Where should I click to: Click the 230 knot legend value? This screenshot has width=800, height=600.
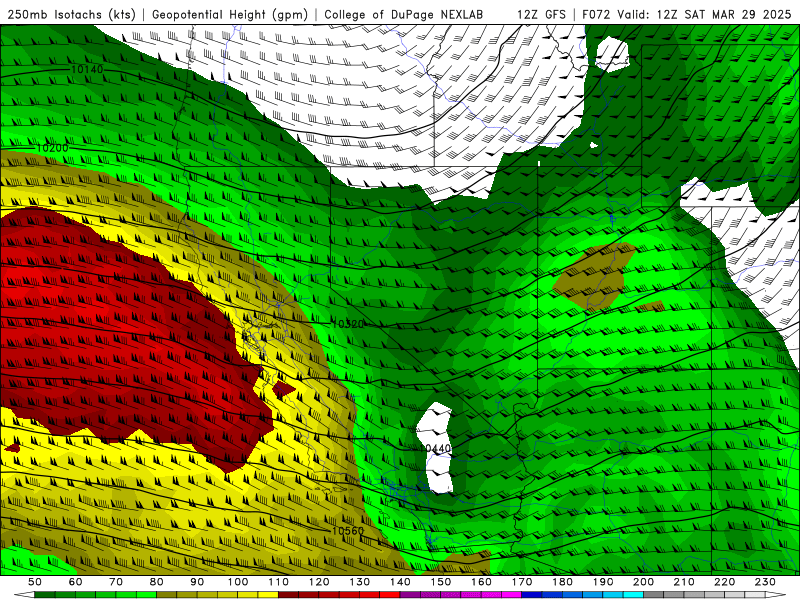click(x=765, y=582)
